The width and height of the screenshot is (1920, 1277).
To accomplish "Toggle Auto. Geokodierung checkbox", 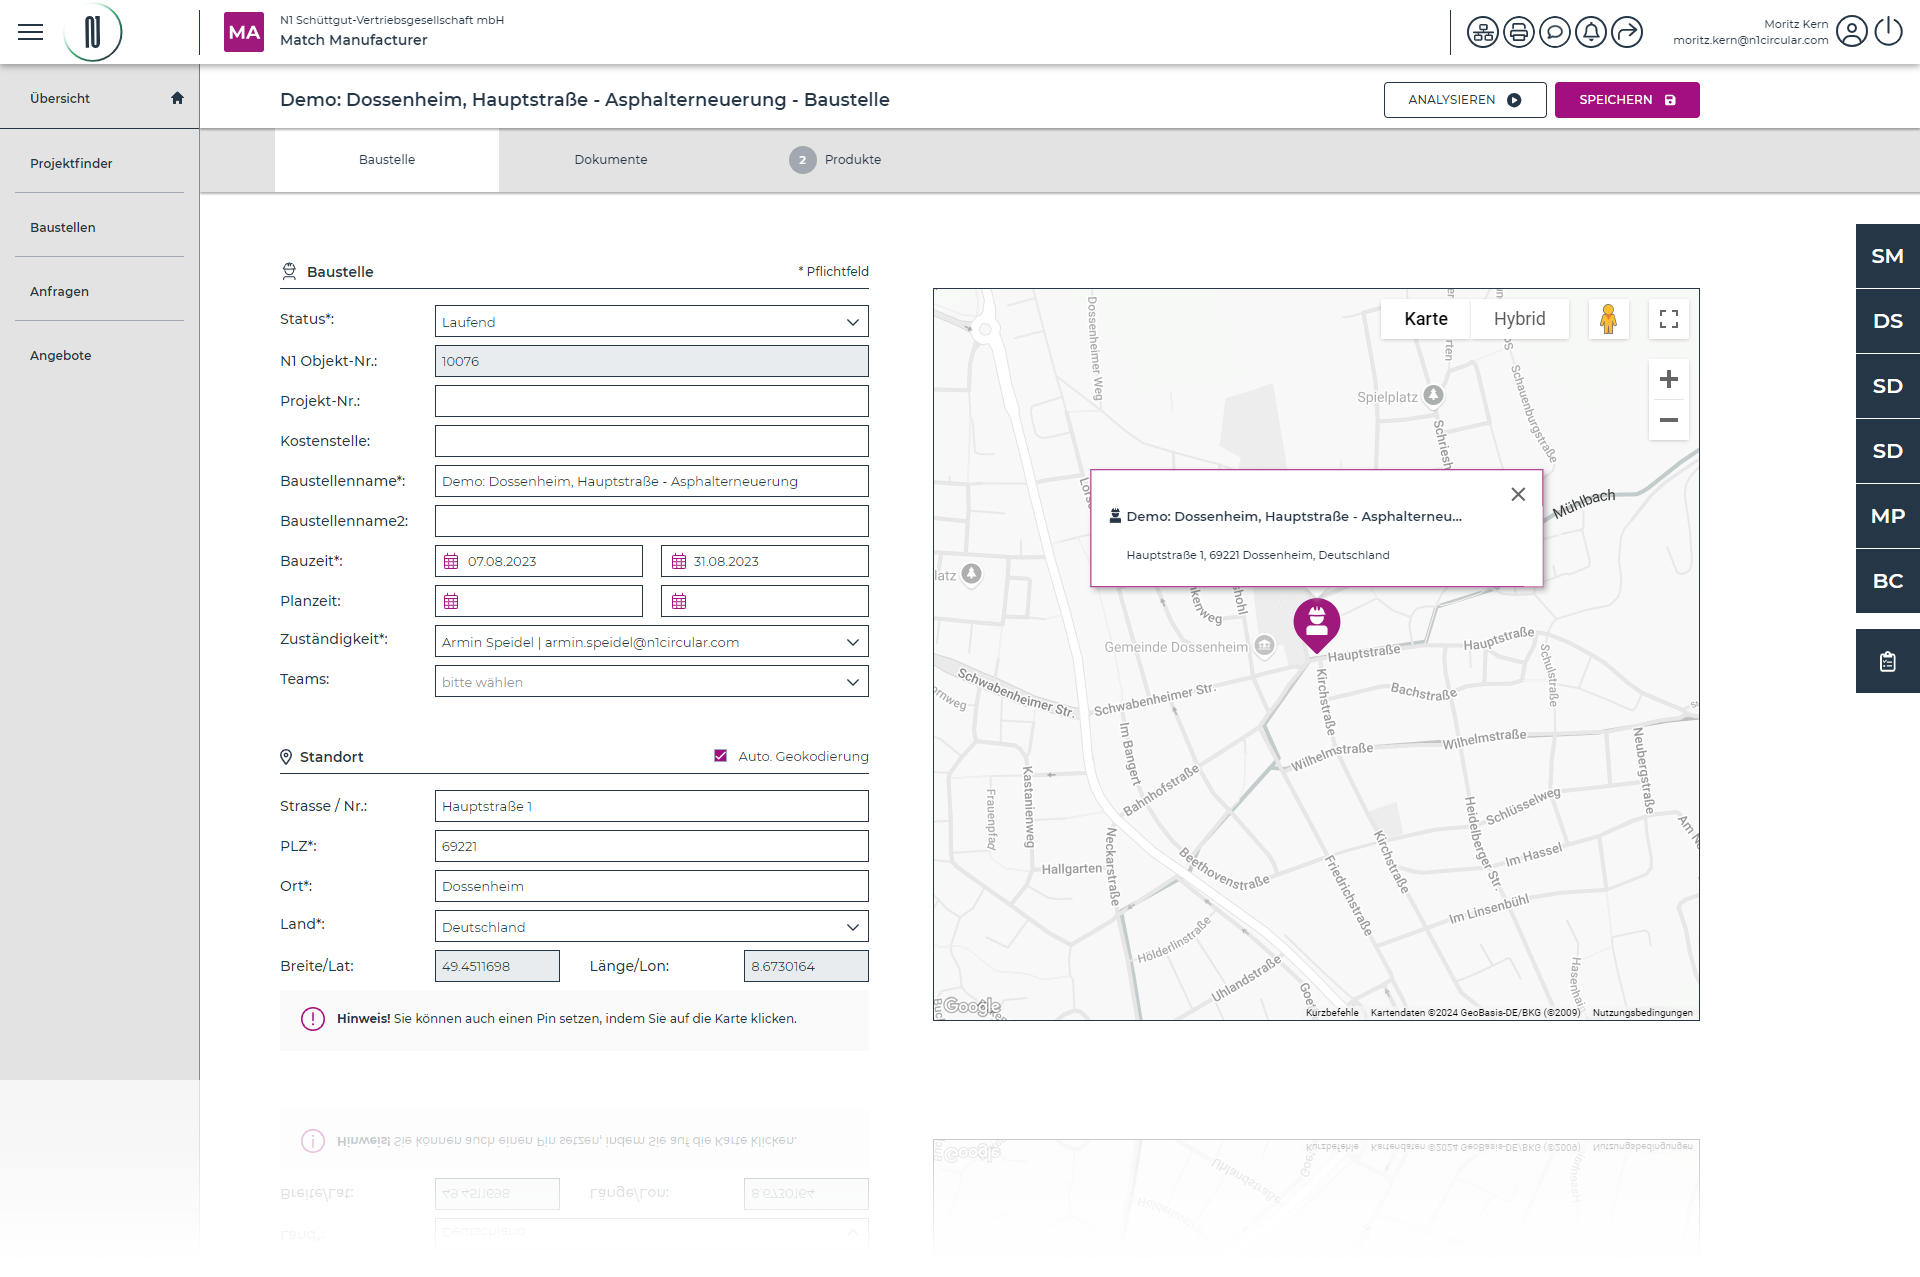I will [720, 756].
